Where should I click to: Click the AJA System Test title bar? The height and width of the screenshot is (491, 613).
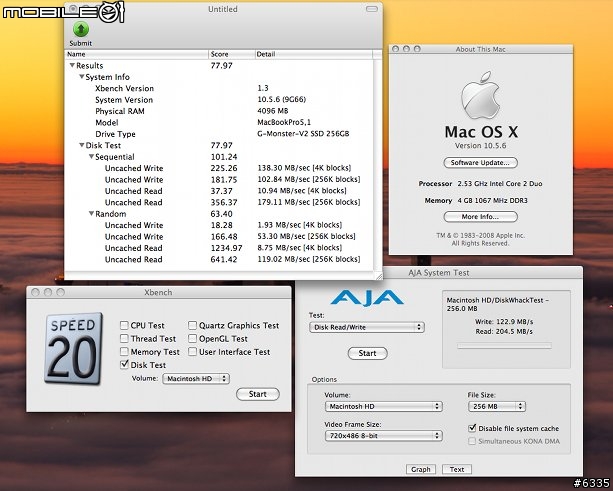439,273
